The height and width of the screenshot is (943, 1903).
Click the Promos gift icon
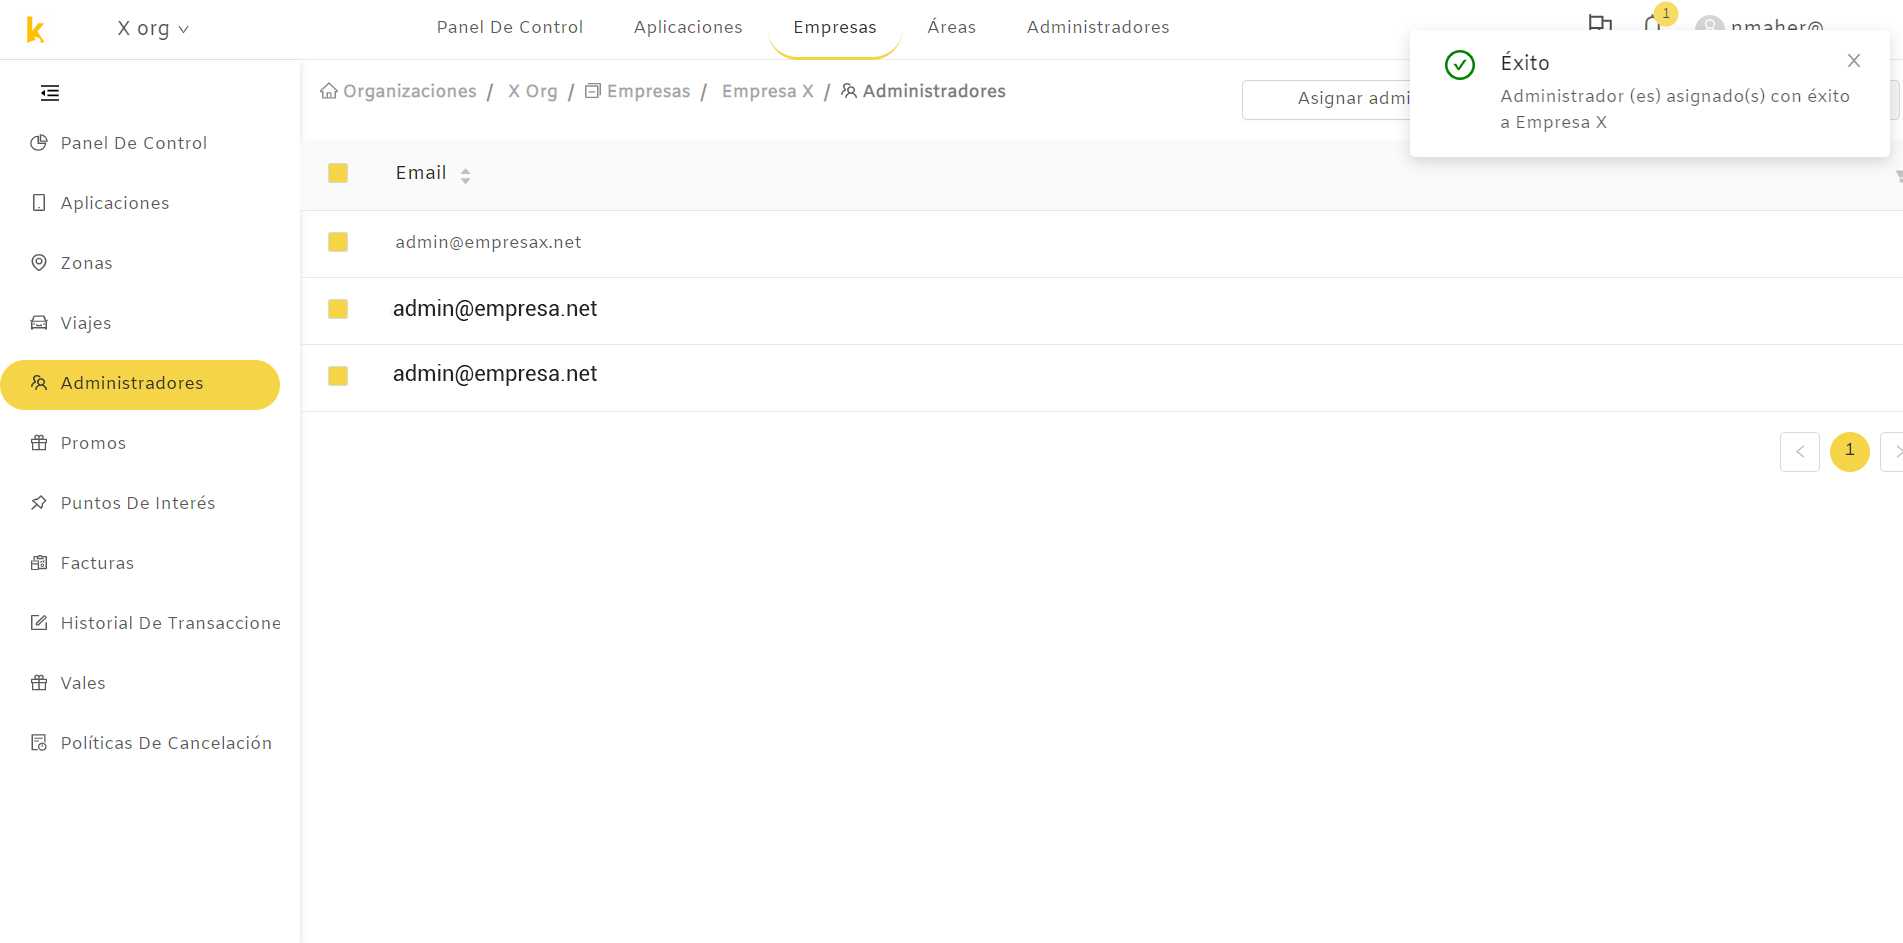[x=39, y=443]
